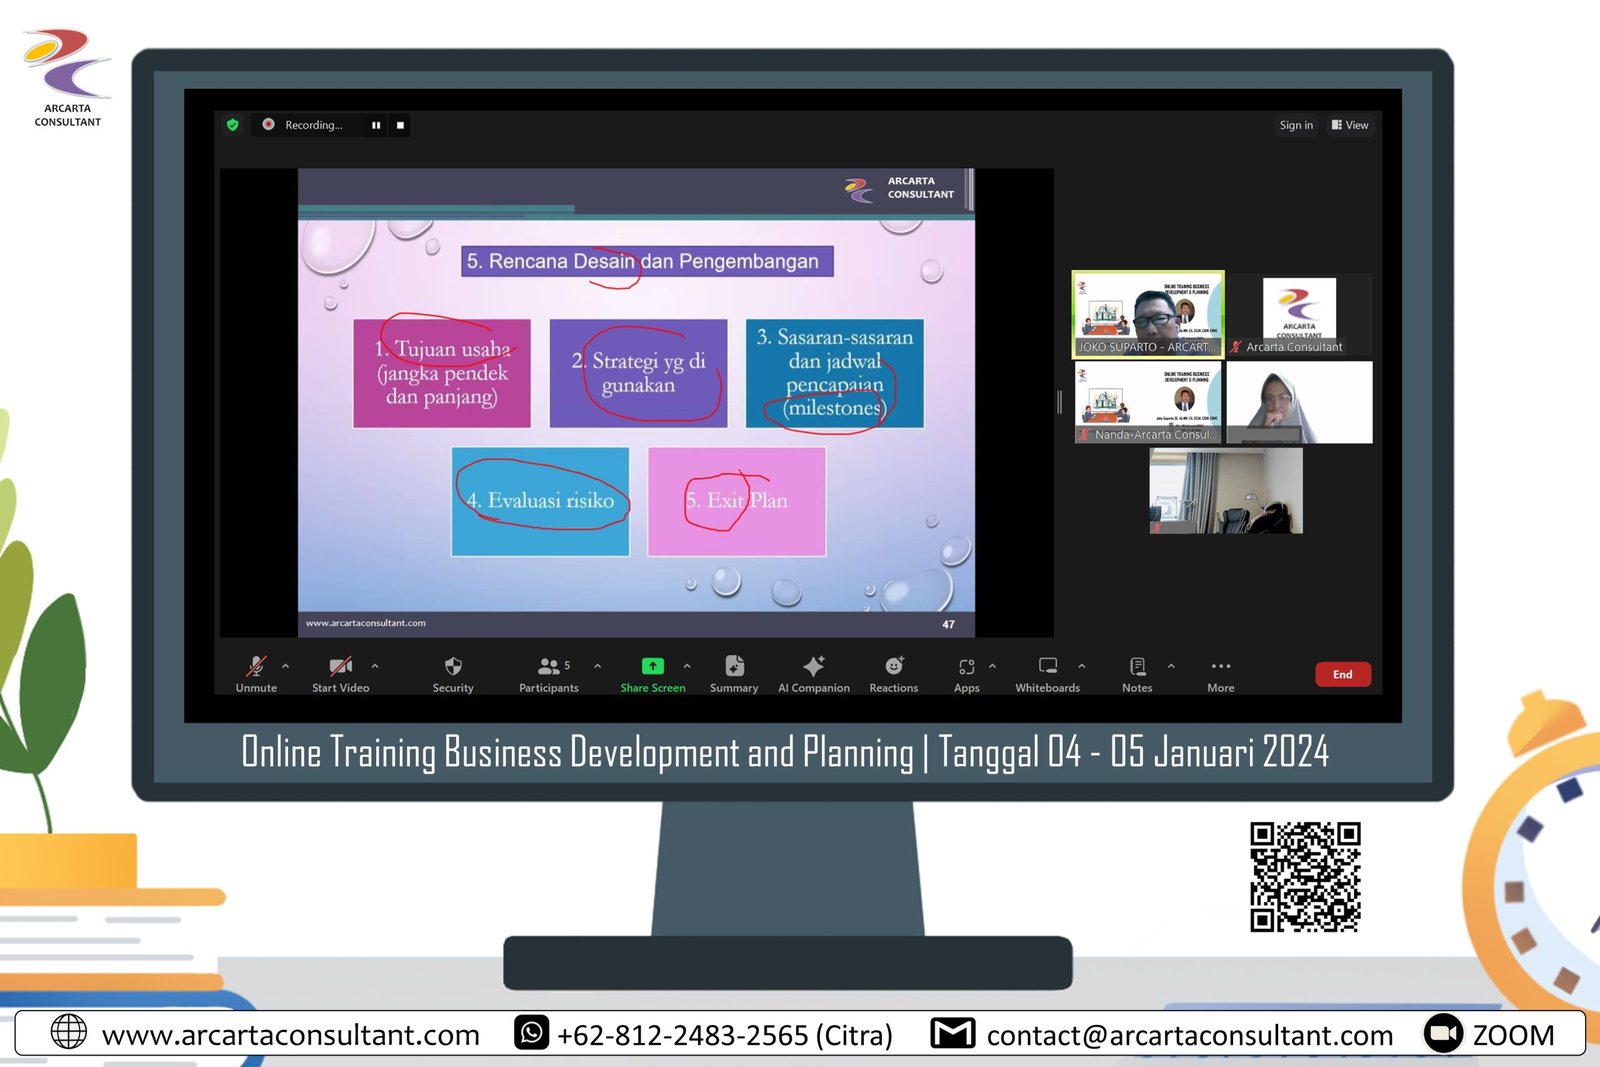Image resolution: width=1600 pixels, height=1067 pixels.
Task: Stop the recording
Action: point(400,125)
